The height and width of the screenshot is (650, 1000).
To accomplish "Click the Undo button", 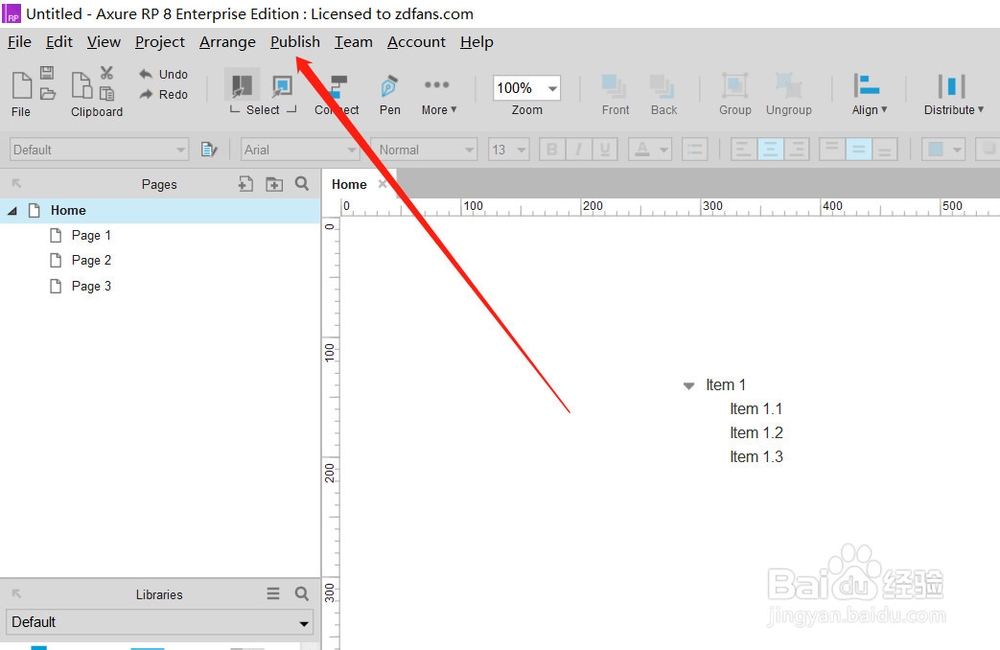I will pos(164,74).
